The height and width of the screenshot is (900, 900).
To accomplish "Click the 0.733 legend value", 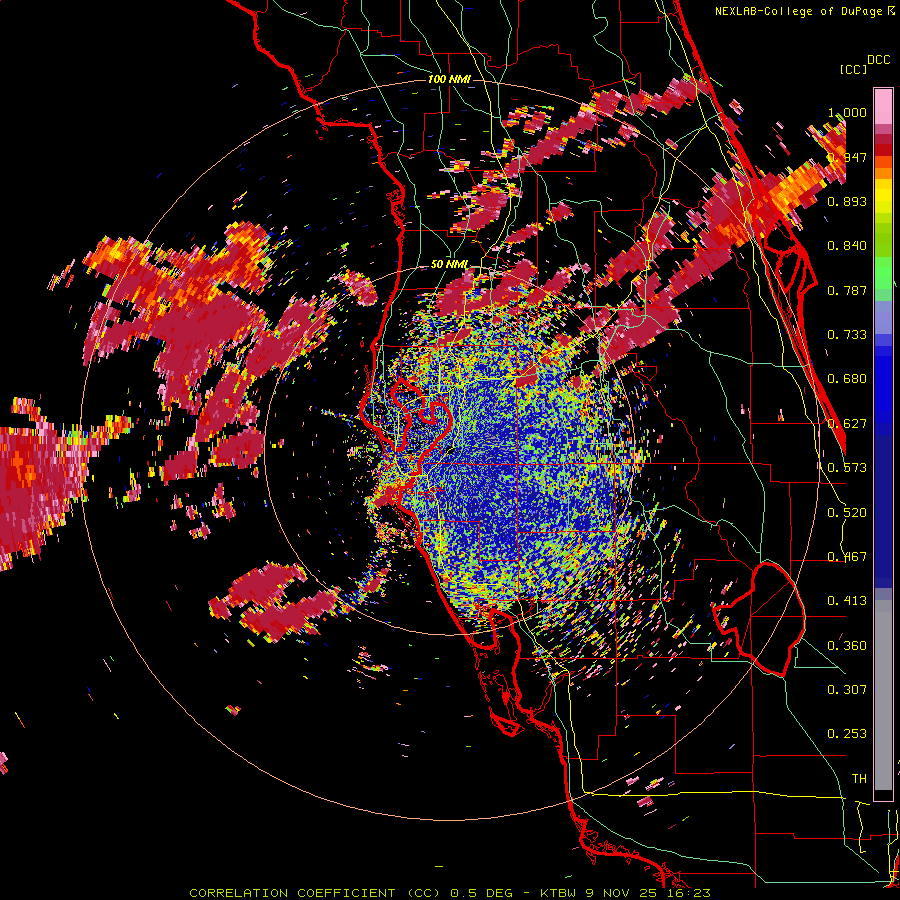I will pos(847,335).
